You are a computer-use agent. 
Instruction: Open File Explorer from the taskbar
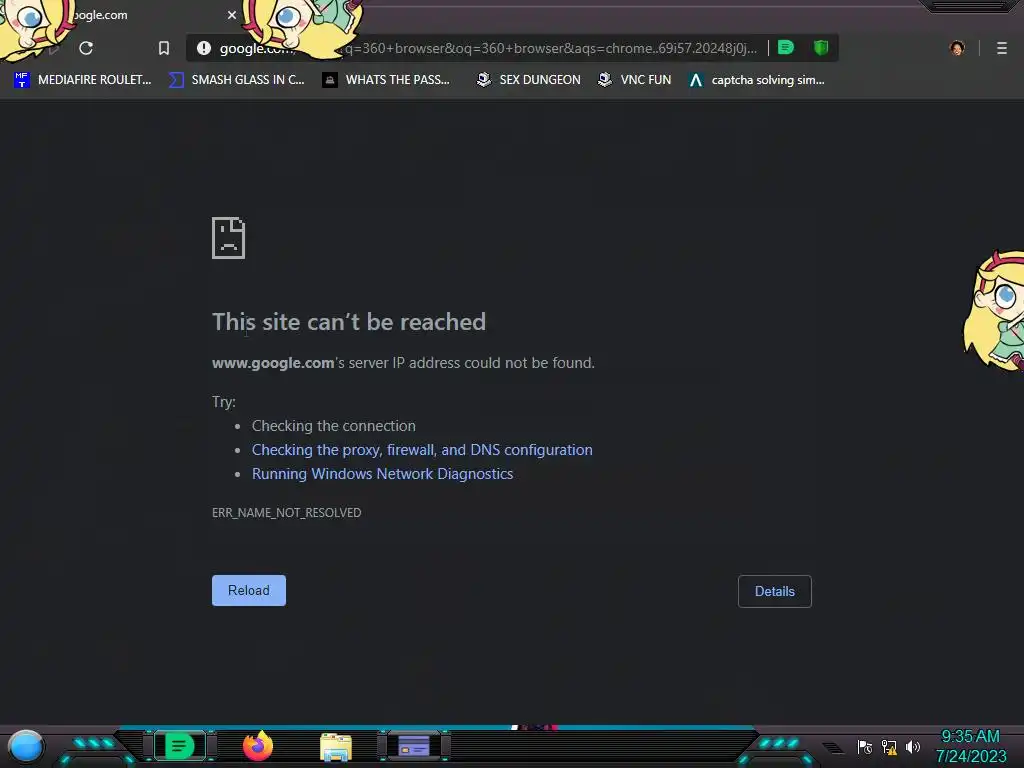[x=336, y=747]
